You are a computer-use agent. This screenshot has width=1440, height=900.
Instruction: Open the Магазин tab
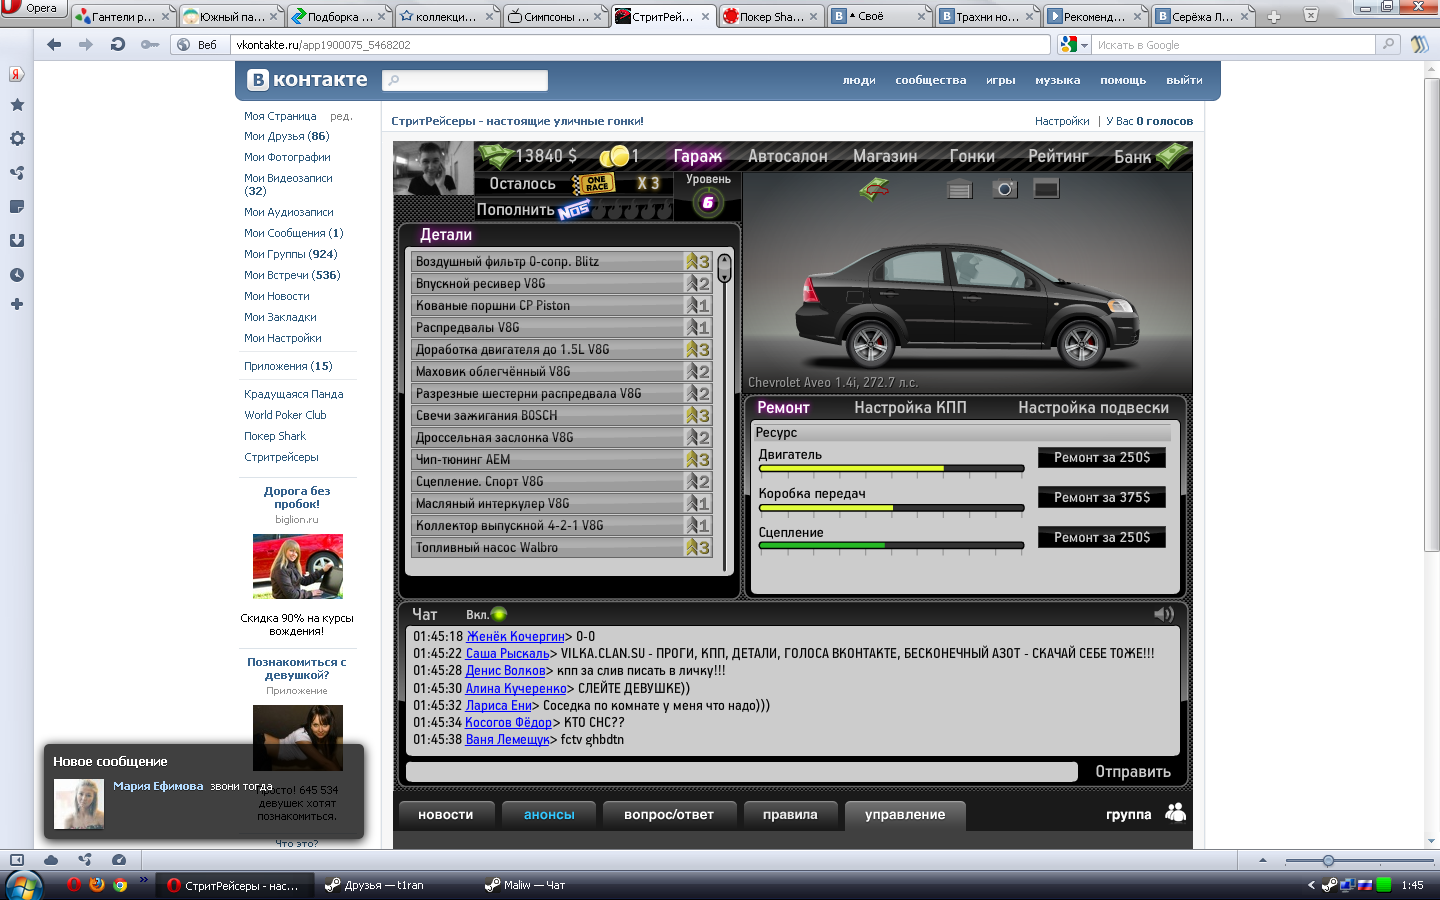coord(885,156)
